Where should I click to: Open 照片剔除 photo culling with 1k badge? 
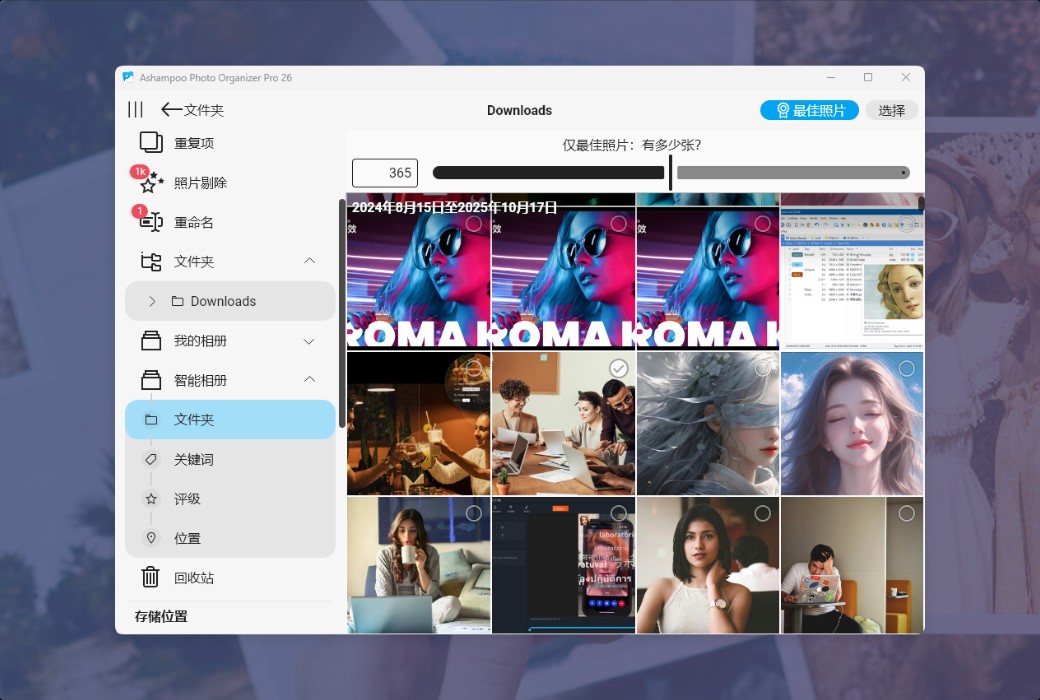coord(150,182)
